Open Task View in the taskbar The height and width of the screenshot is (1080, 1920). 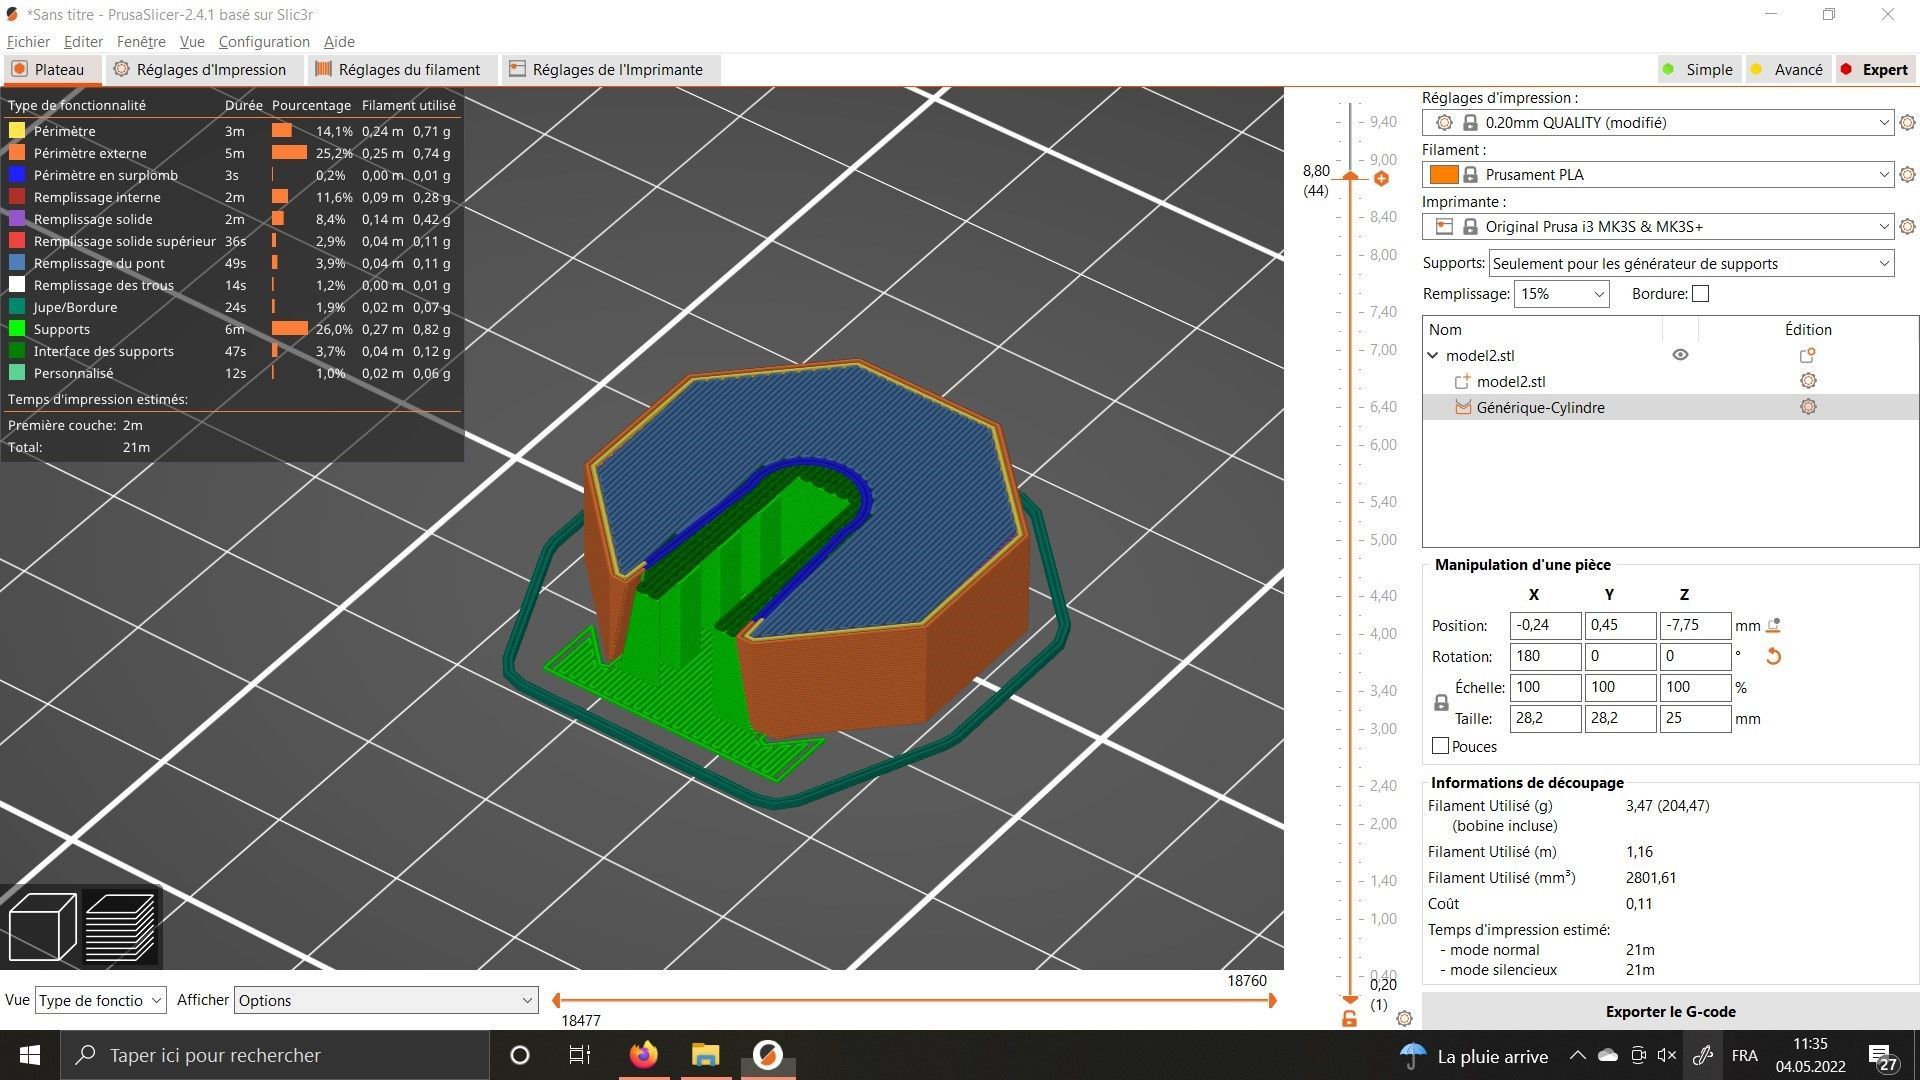[580, 1055]
